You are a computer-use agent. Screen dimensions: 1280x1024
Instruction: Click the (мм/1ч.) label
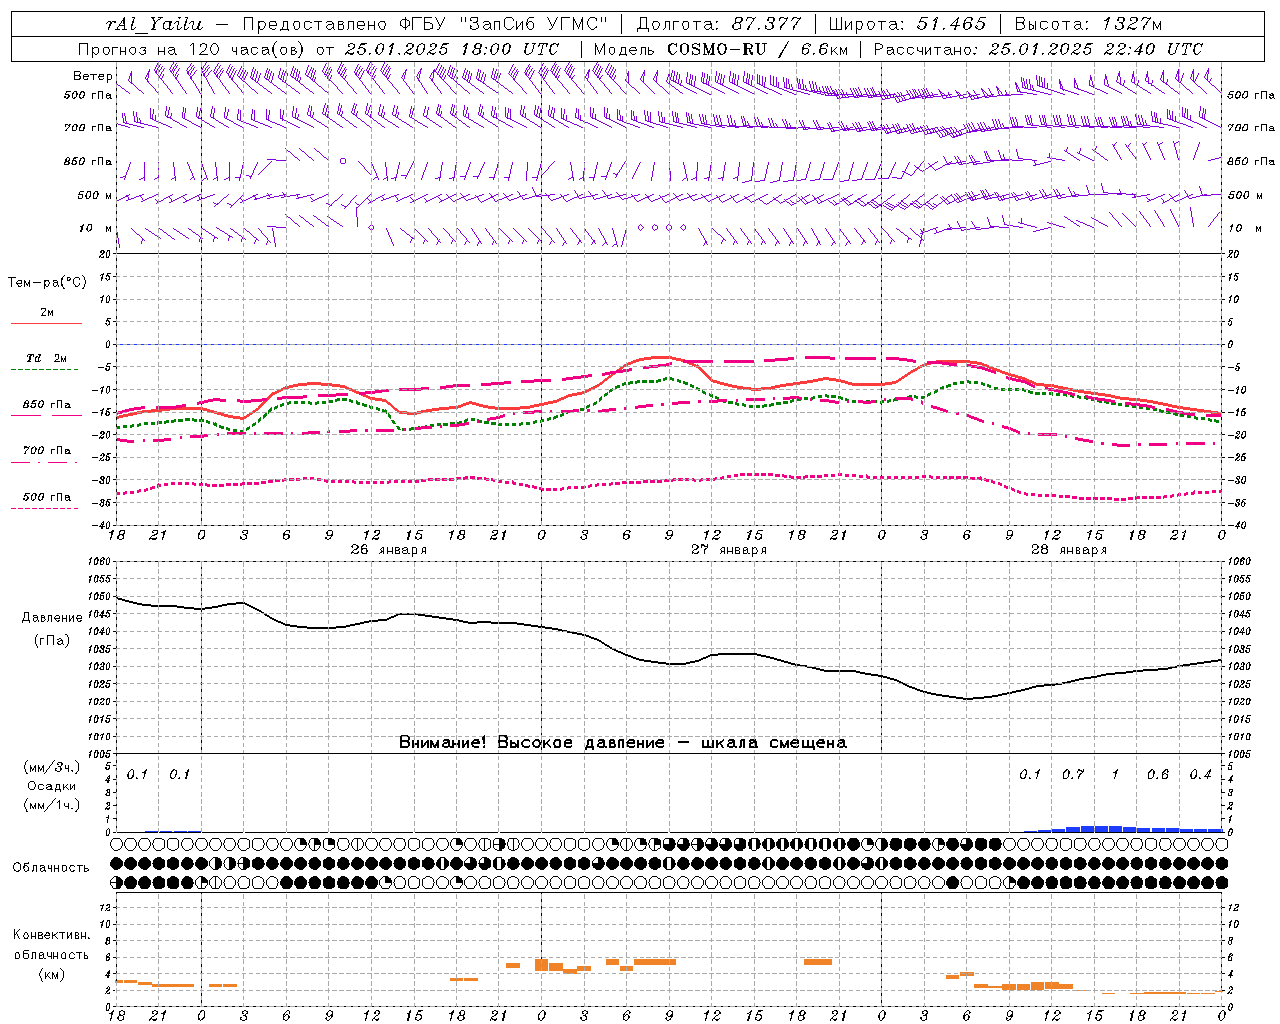pyautogui.click(x=52, y=805)
